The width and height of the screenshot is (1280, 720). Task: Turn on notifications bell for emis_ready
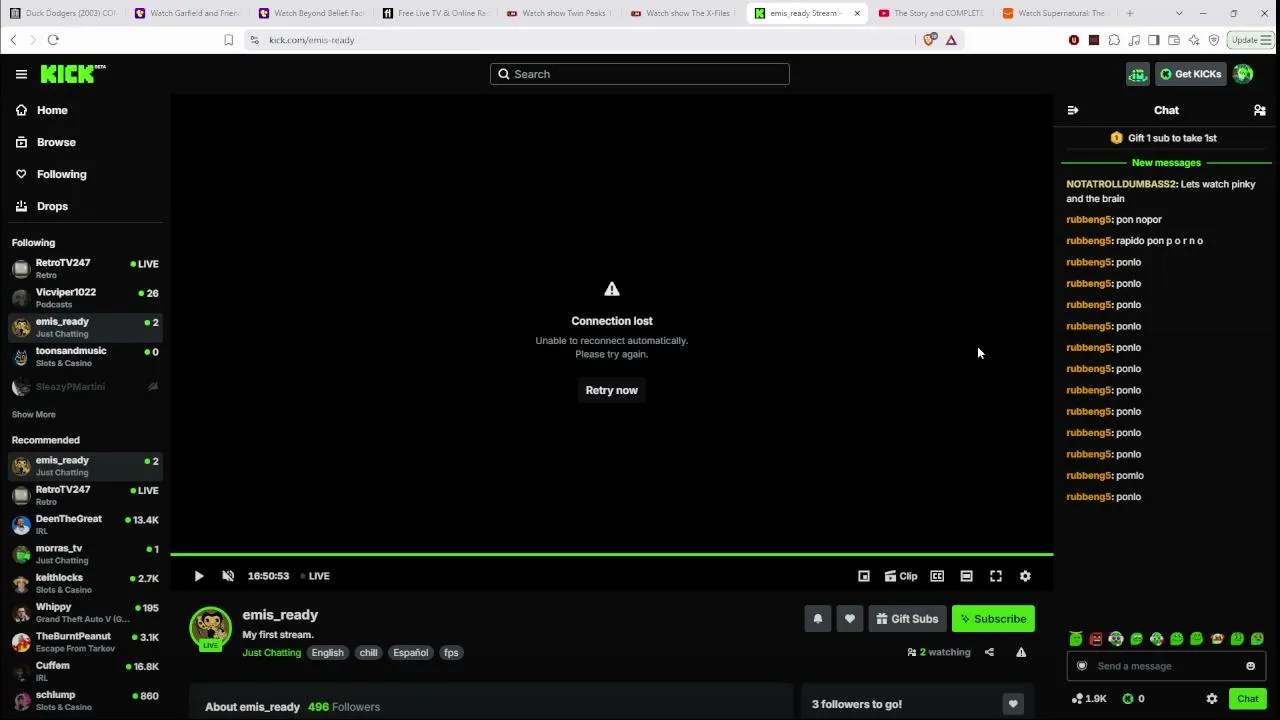point(817,619)
